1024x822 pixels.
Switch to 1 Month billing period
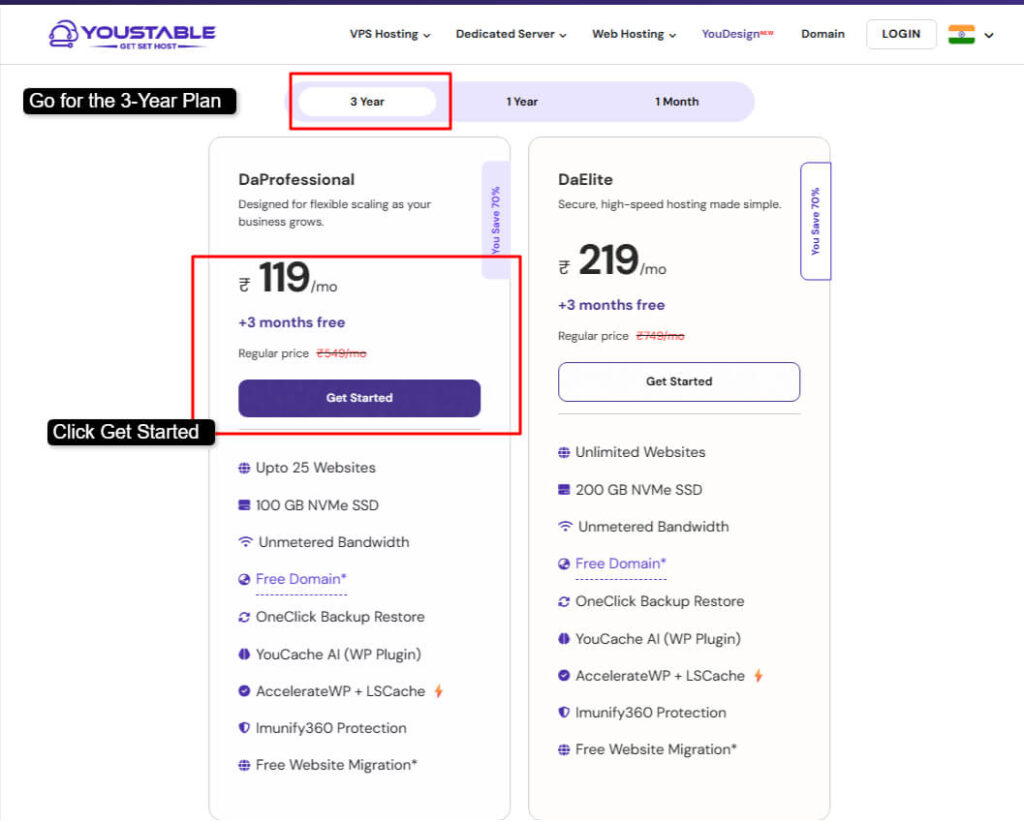(x=677, y=102)
